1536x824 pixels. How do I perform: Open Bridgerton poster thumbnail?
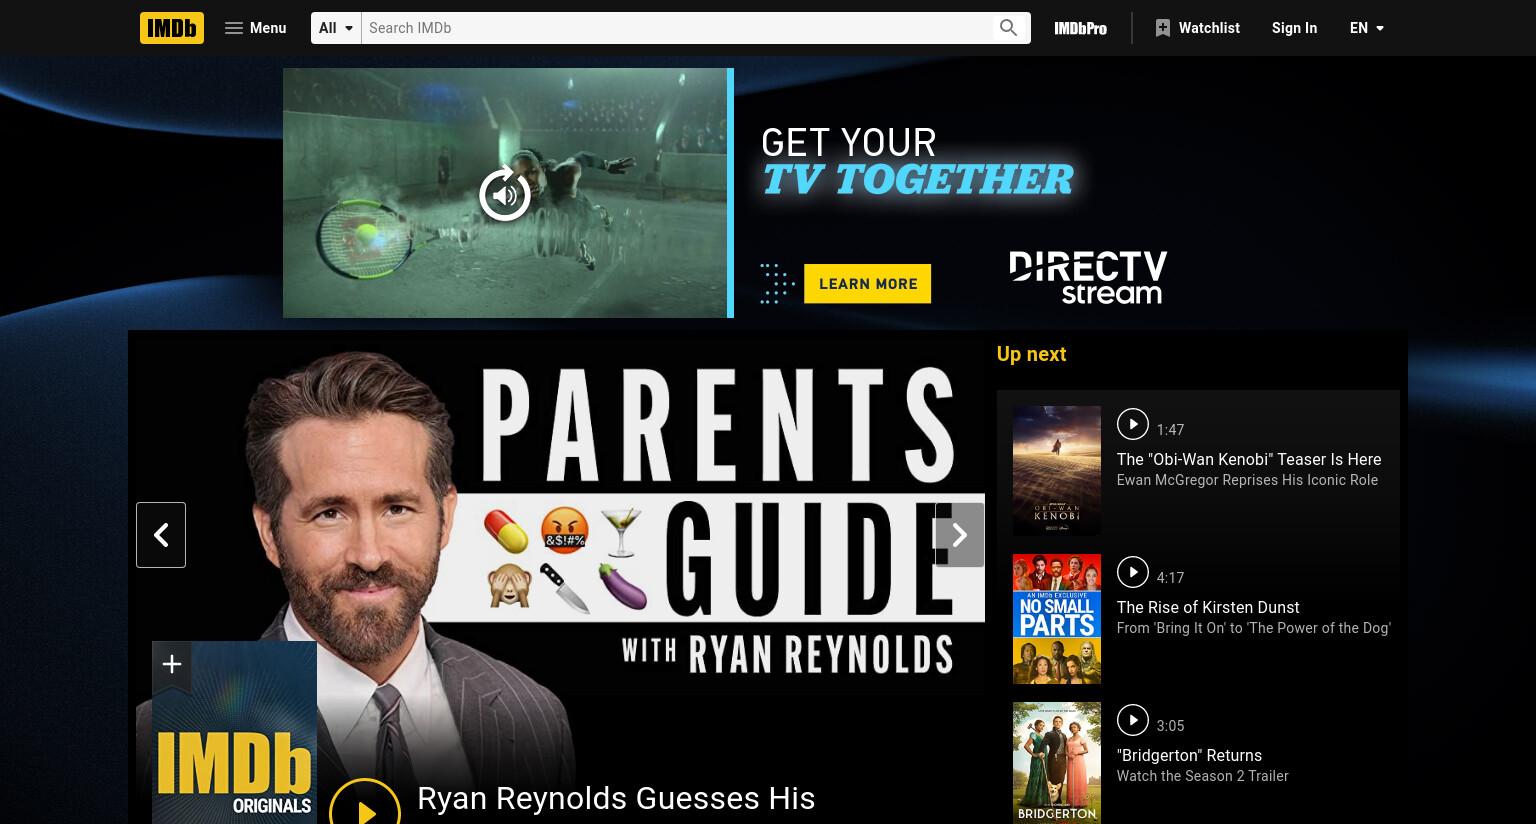[1057, 762]
